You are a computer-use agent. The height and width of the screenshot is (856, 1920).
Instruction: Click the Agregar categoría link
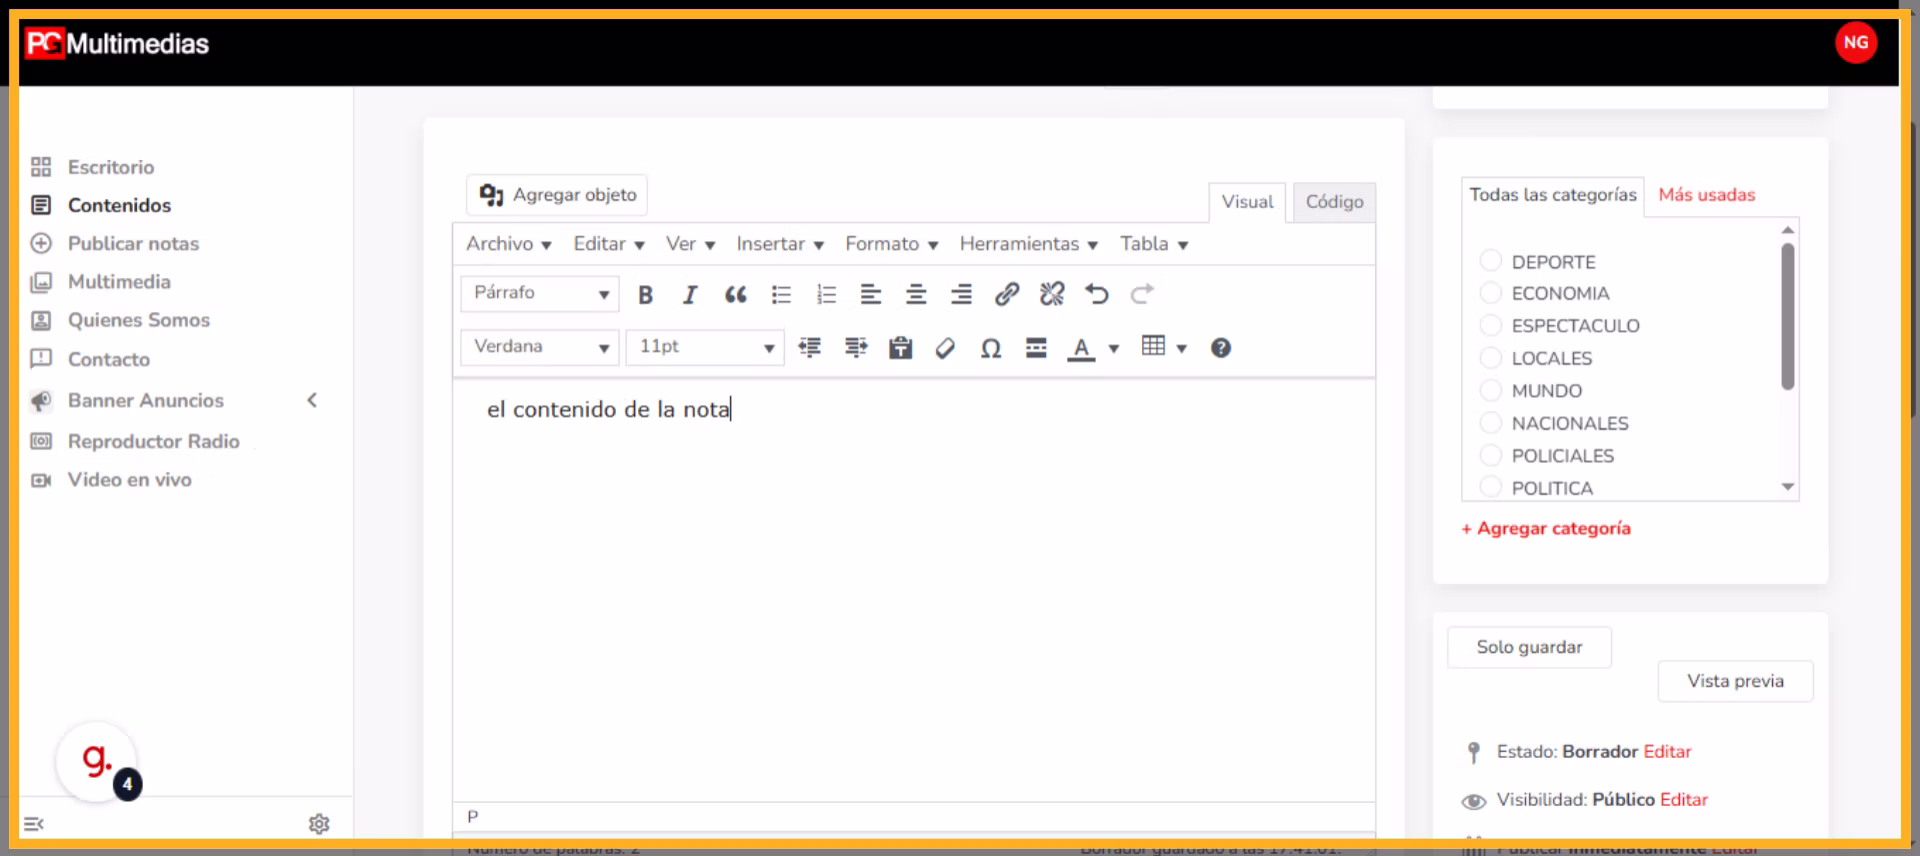(1546, 528)
